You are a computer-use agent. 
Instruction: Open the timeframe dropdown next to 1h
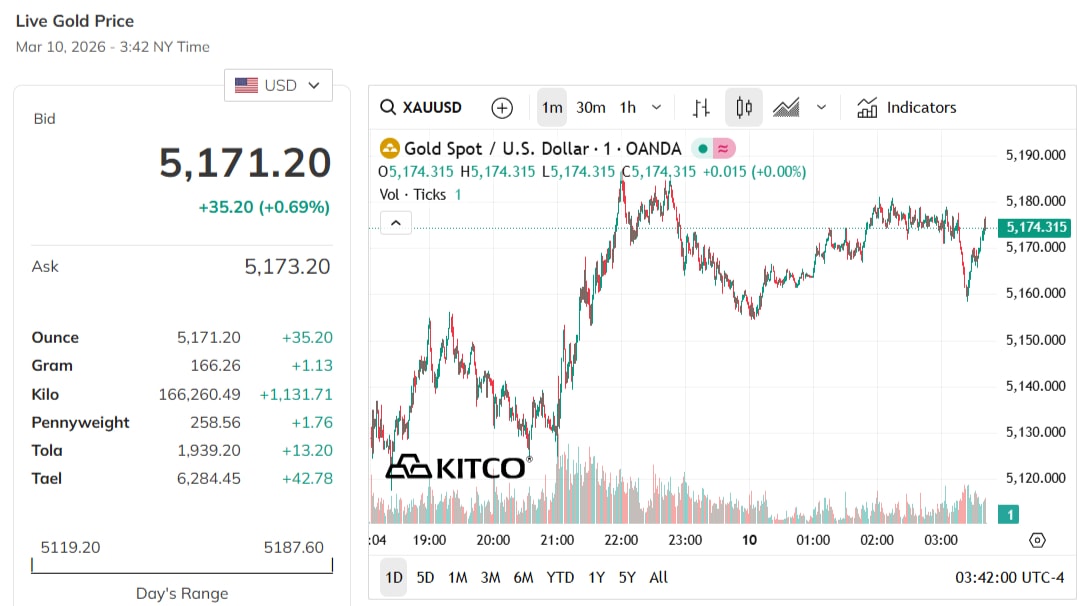[x=655, y=107]
